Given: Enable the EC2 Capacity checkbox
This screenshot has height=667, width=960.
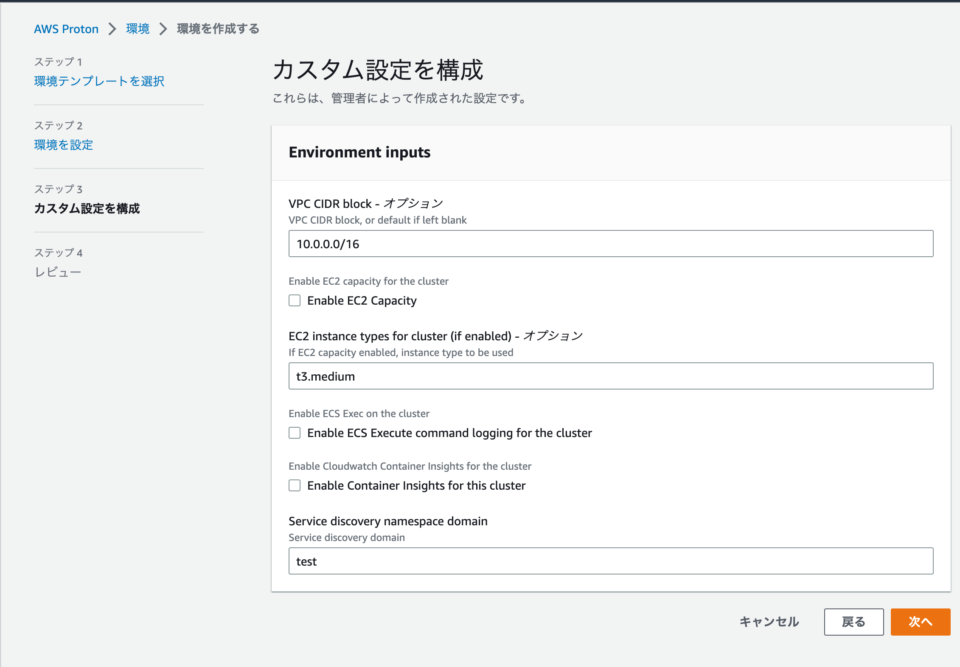Looking at the screenshot, I should (x=294, y=300).
